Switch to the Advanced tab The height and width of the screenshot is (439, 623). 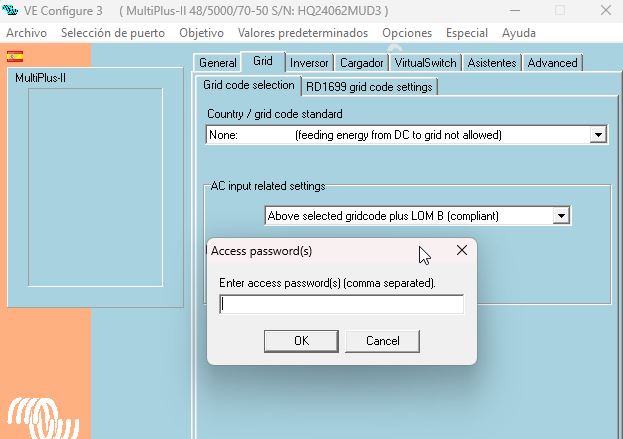click(x=552, y=63)
